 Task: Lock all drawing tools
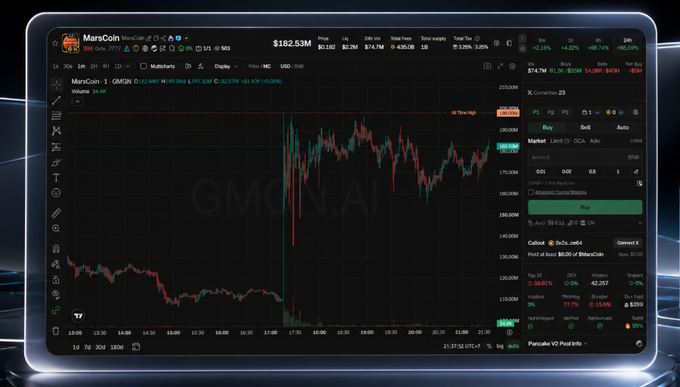tap(56, 279)
